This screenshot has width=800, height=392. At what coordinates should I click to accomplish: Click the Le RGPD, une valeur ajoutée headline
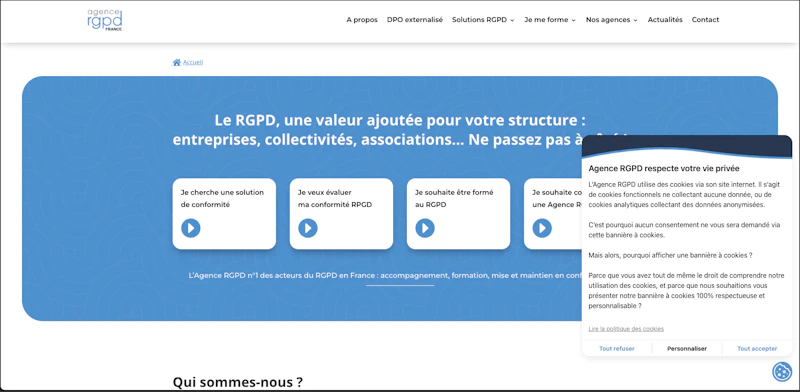(399, 130)
